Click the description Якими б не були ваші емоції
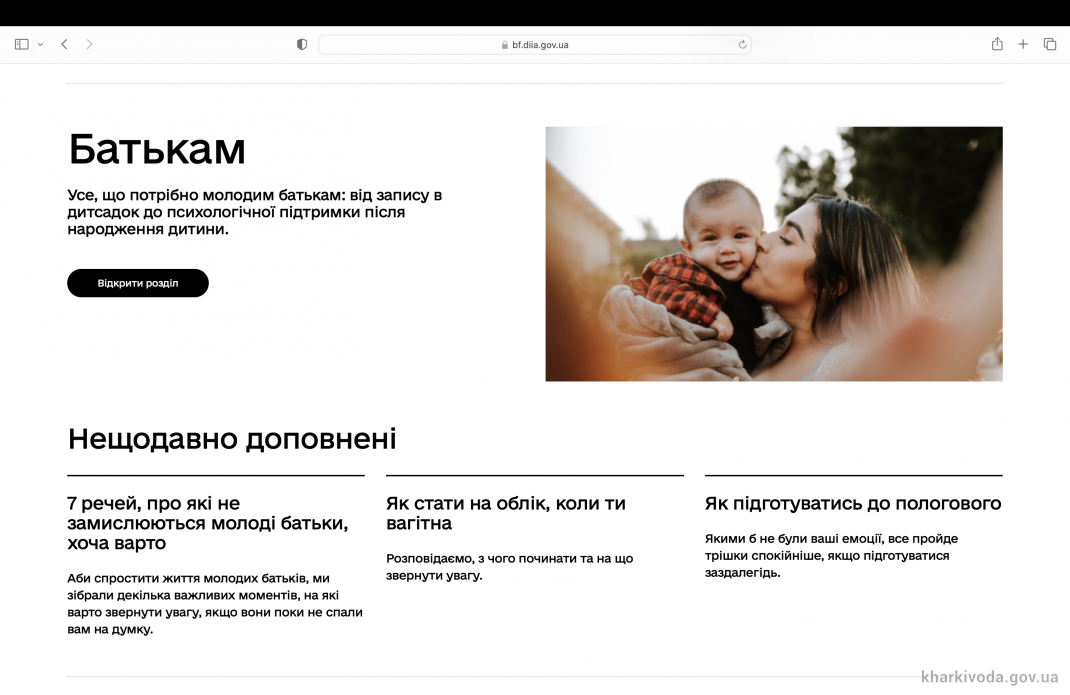 point(831,555)
